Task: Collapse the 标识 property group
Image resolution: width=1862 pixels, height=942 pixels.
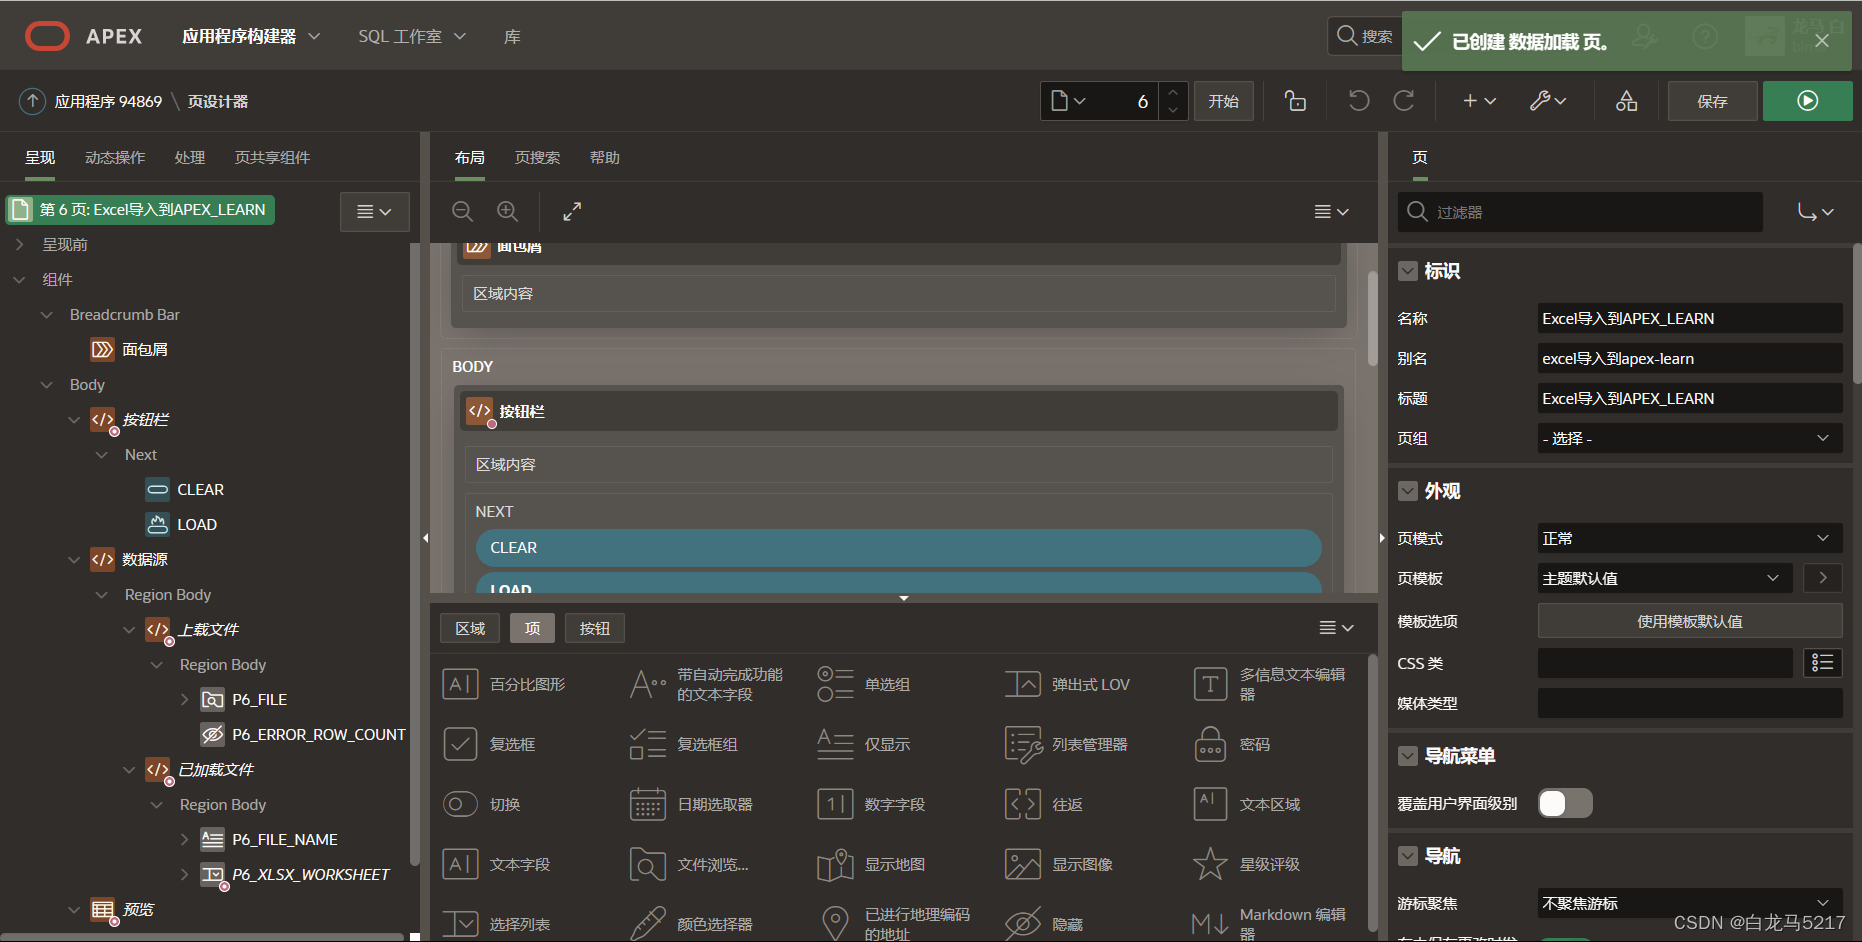Action: (1408, 271)
